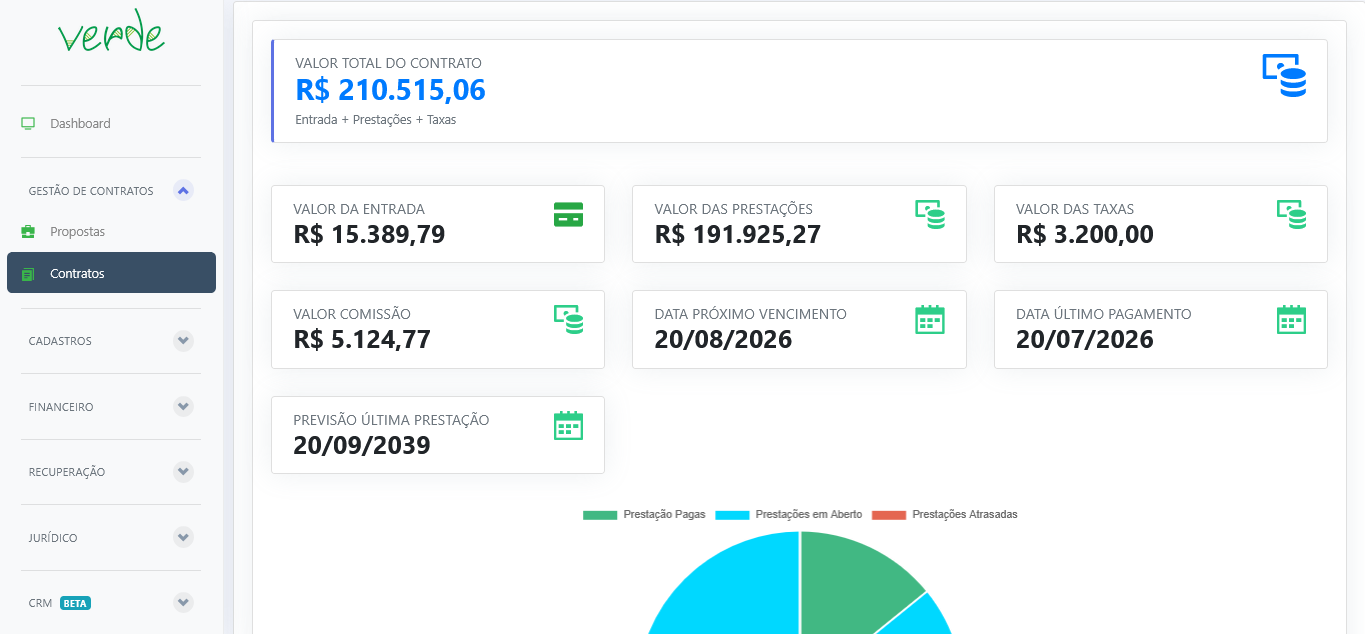The image size is (1365, 634).
Task: Click the value R$ 191.925,27
Action: click(737, 235)
